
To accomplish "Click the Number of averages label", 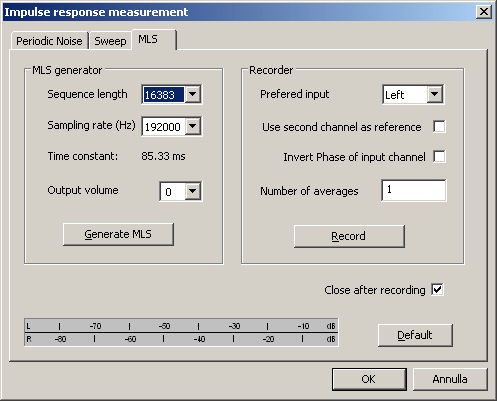I will point(309,191).
